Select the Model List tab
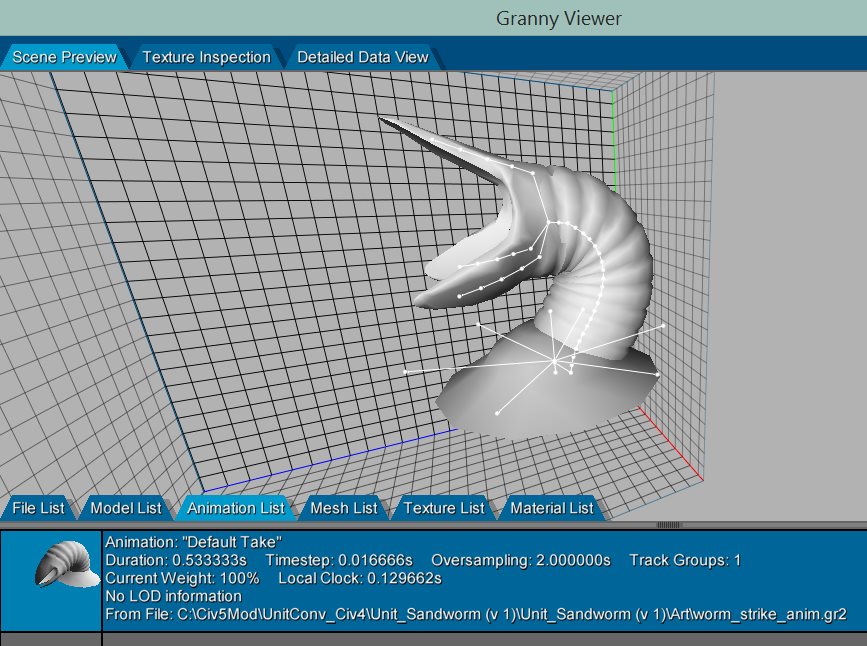Viewport: 867px width, 646px height. [x=126, y=508]
